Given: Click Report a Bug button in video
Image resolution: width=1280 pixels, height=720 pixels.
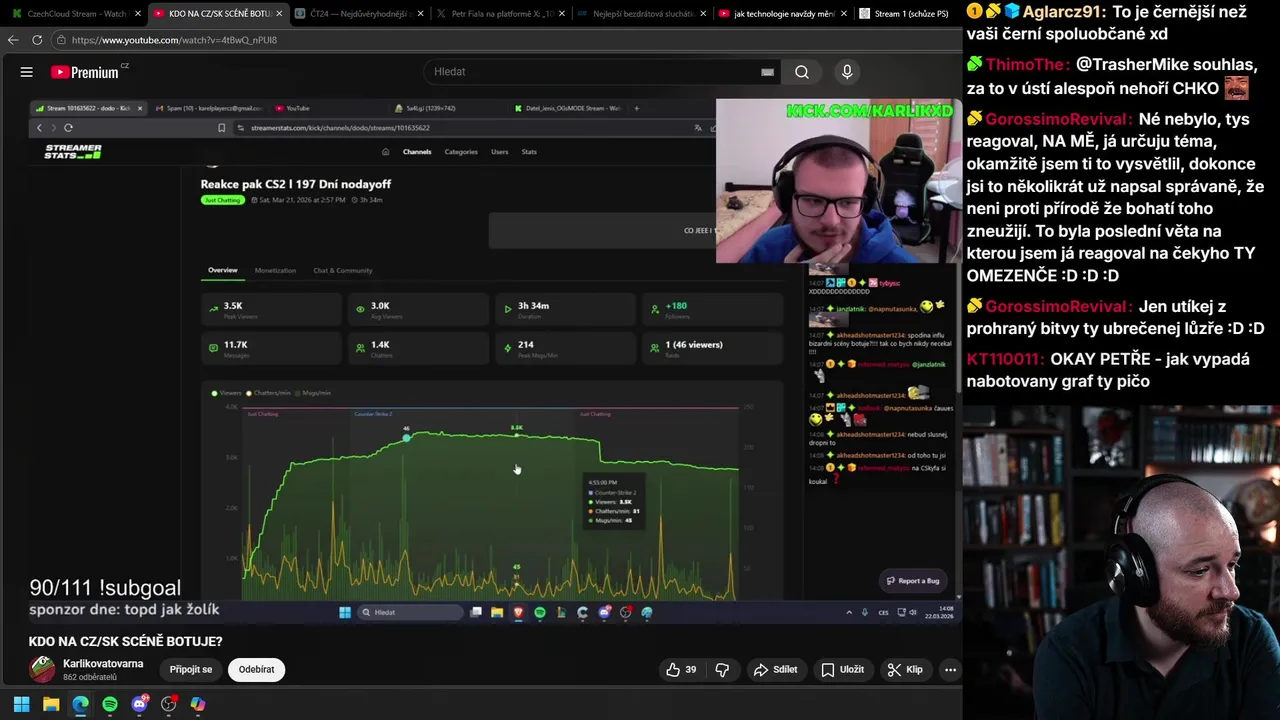Looking at the screenshot, I should coord(912,581).
